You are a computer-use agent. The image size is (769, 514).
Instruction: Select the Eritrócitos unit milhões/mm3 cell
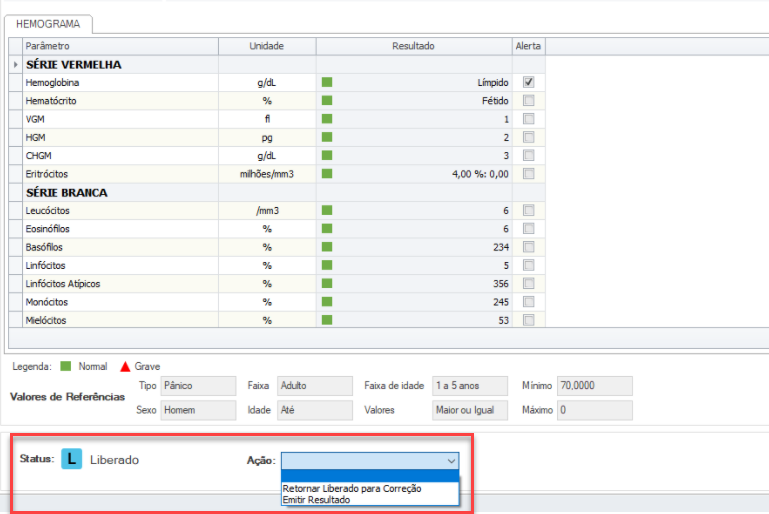[267, 174]
